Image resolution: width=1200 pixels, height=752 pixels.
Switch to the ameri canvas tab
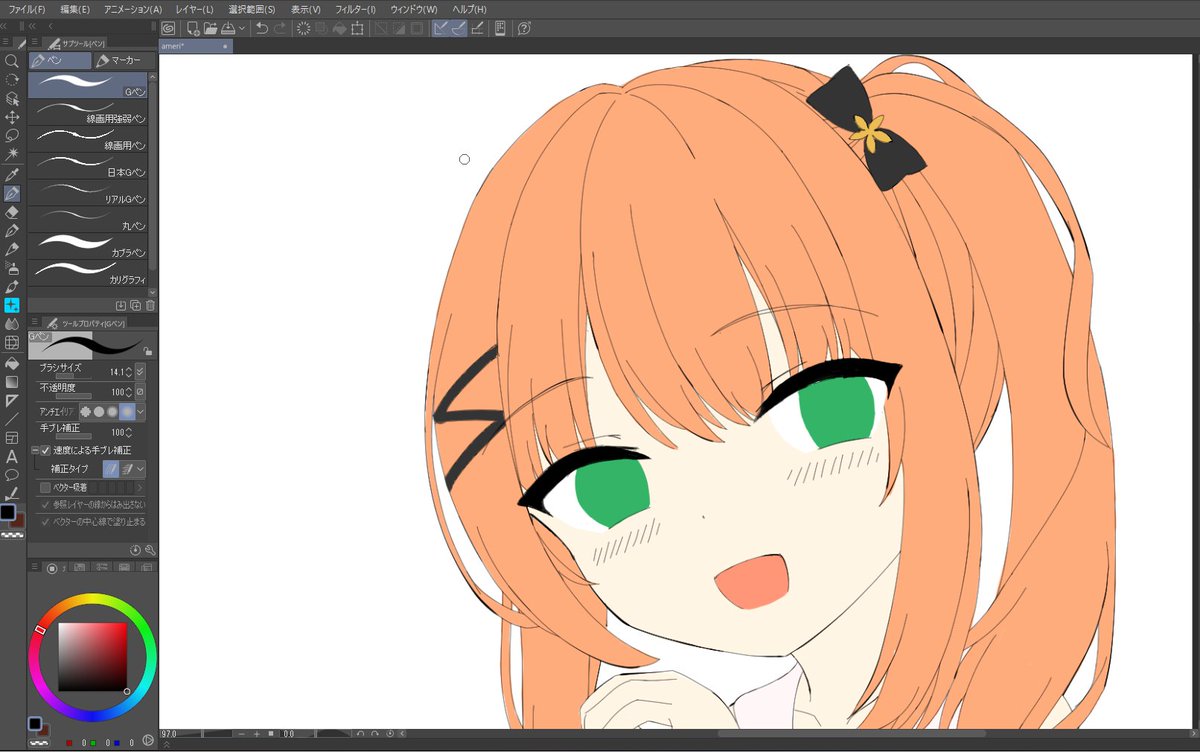[x=196, y=46]
